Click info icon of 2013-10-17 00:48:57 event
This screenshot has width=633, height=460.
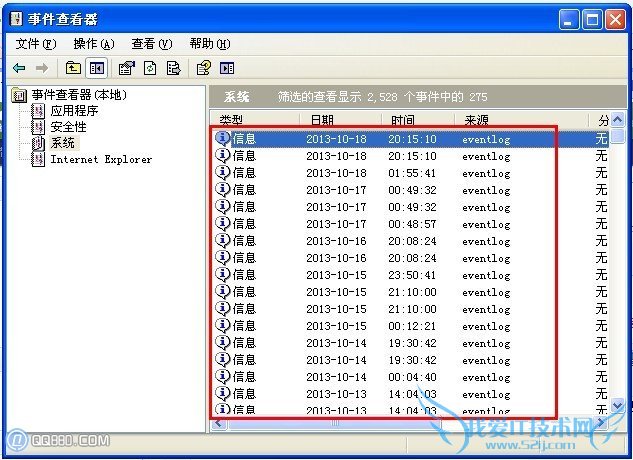pos(222,223)
